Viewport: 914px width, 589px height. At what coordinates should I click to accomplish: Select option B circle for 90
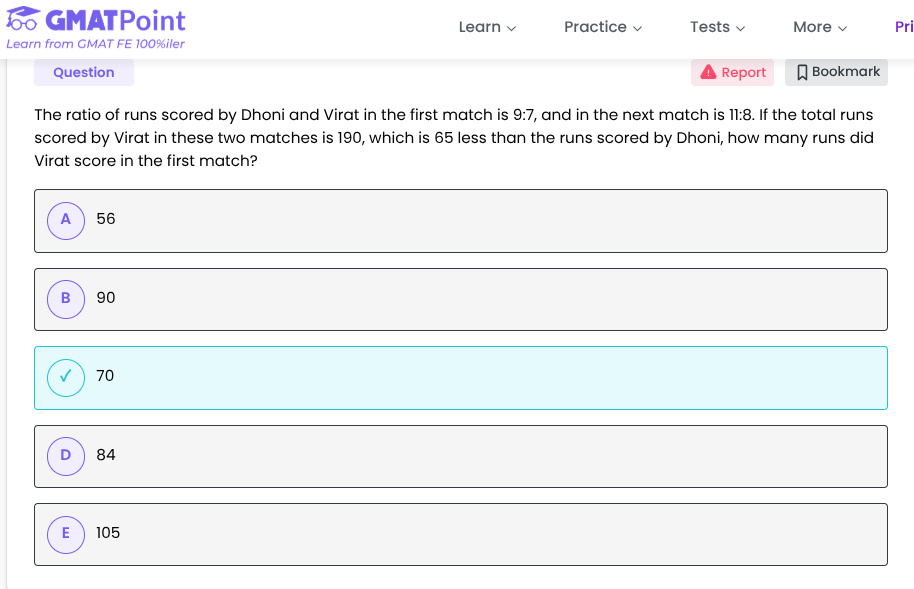(x=66, y=298)
